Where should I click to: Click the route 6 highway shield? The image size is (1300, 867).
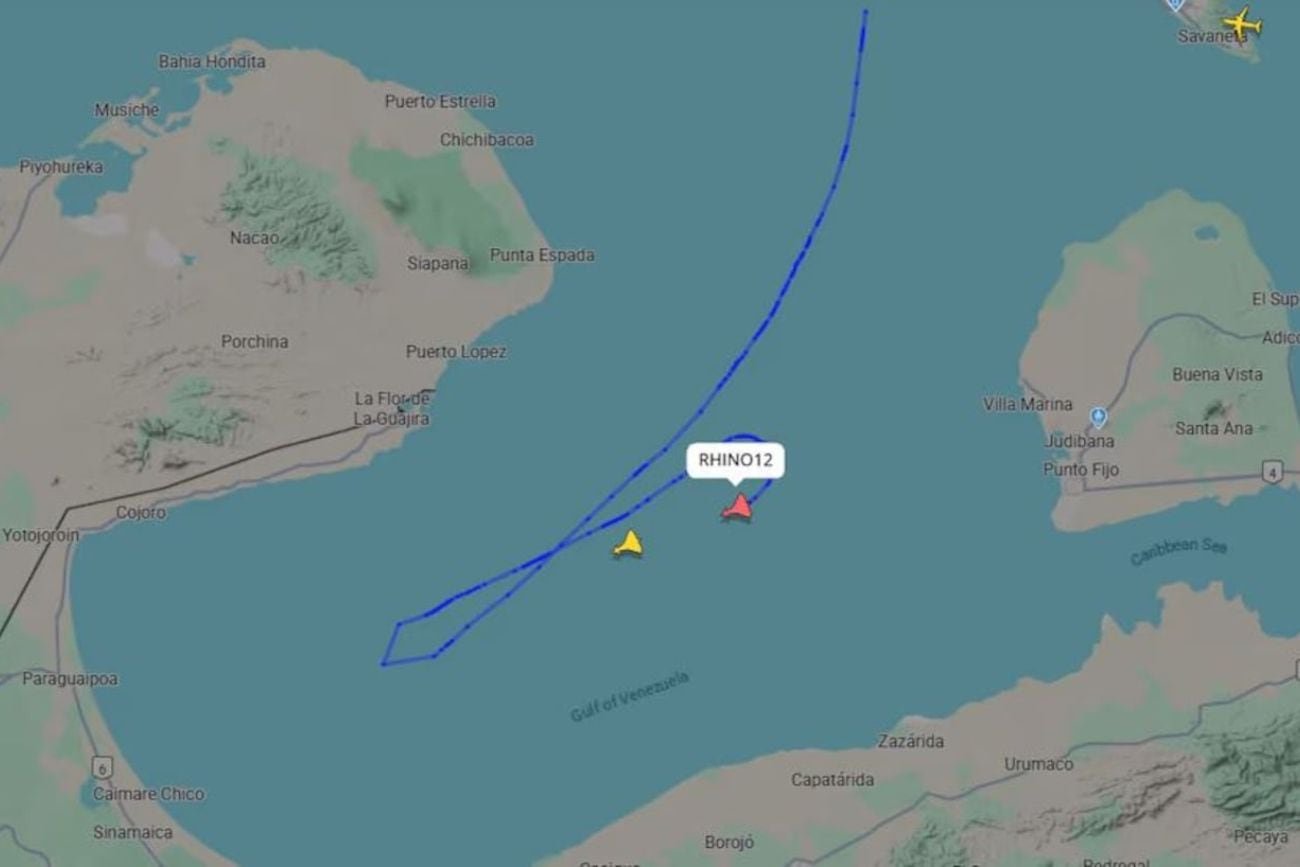[103, 768]
